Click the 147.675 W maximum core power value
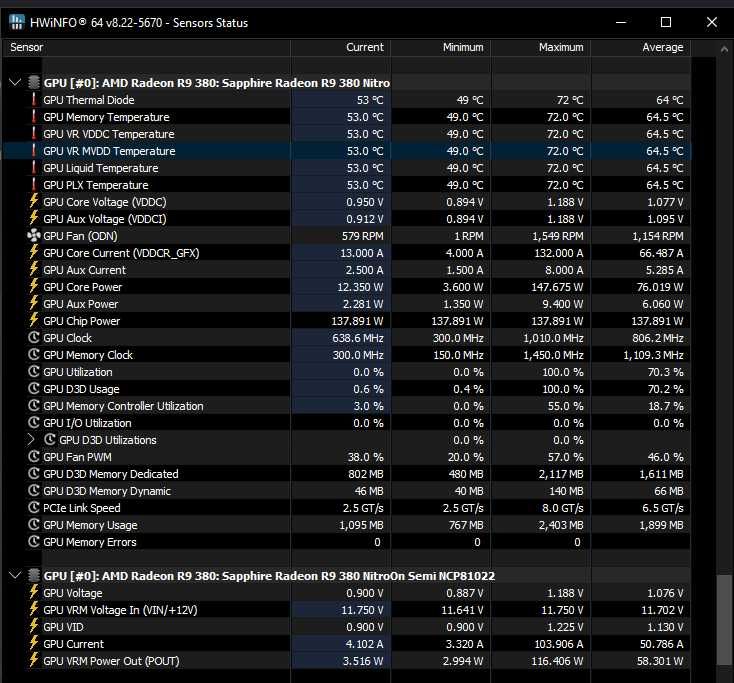The image size is (734, 683). click(557, 287)
